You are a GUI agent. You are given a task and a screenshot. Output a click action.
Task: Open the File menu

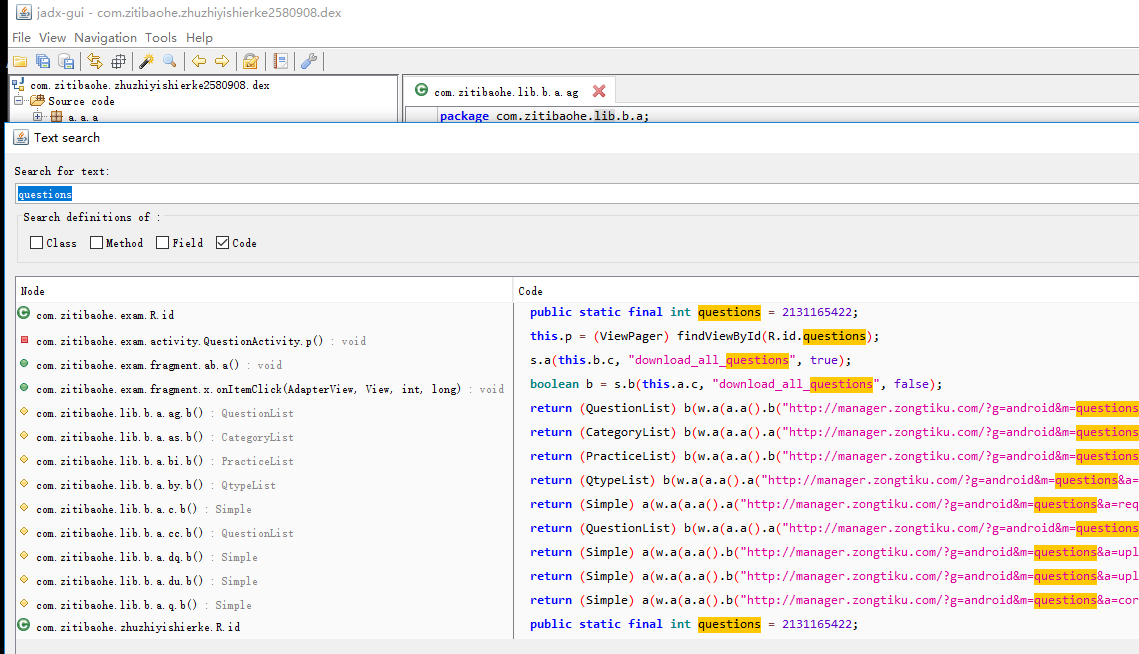[x=21, y=38]
